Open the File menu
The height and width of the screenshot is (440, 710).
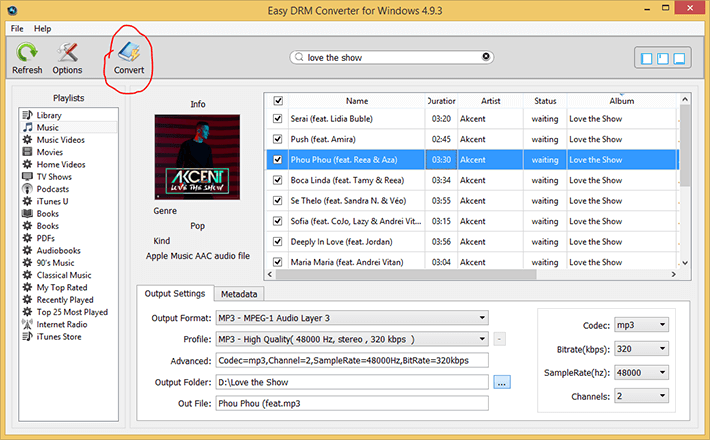(x=17, y=29)
